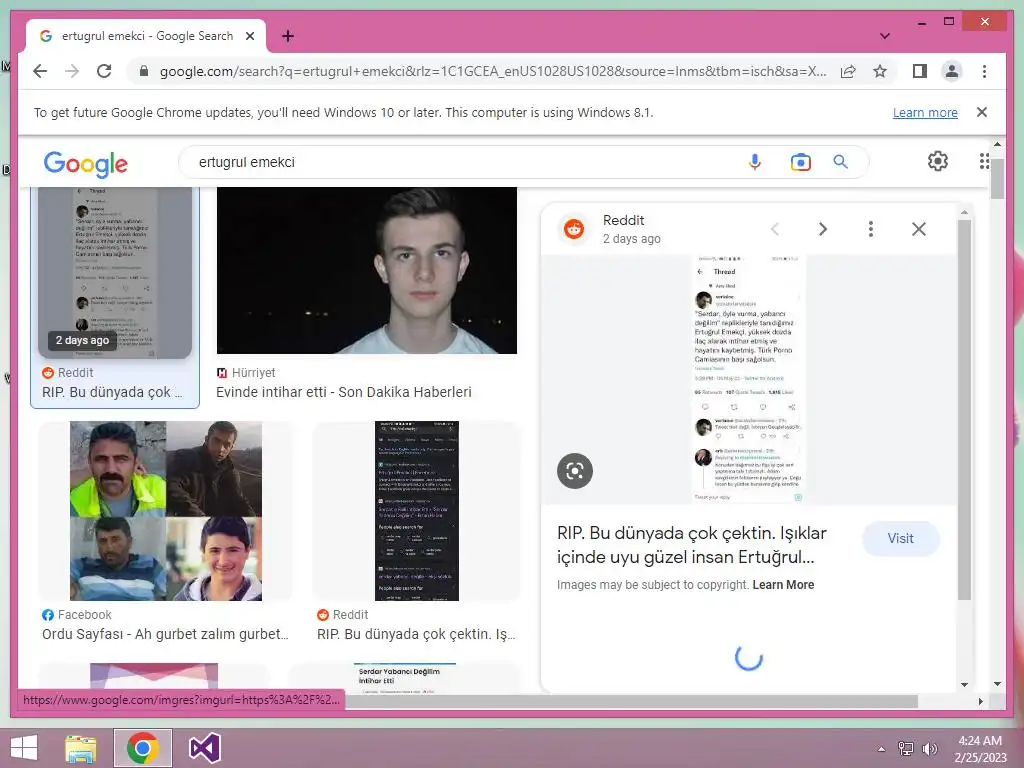Open the volume tray icon
This screenshot has width=1024, height=768.
coord(929,749)
